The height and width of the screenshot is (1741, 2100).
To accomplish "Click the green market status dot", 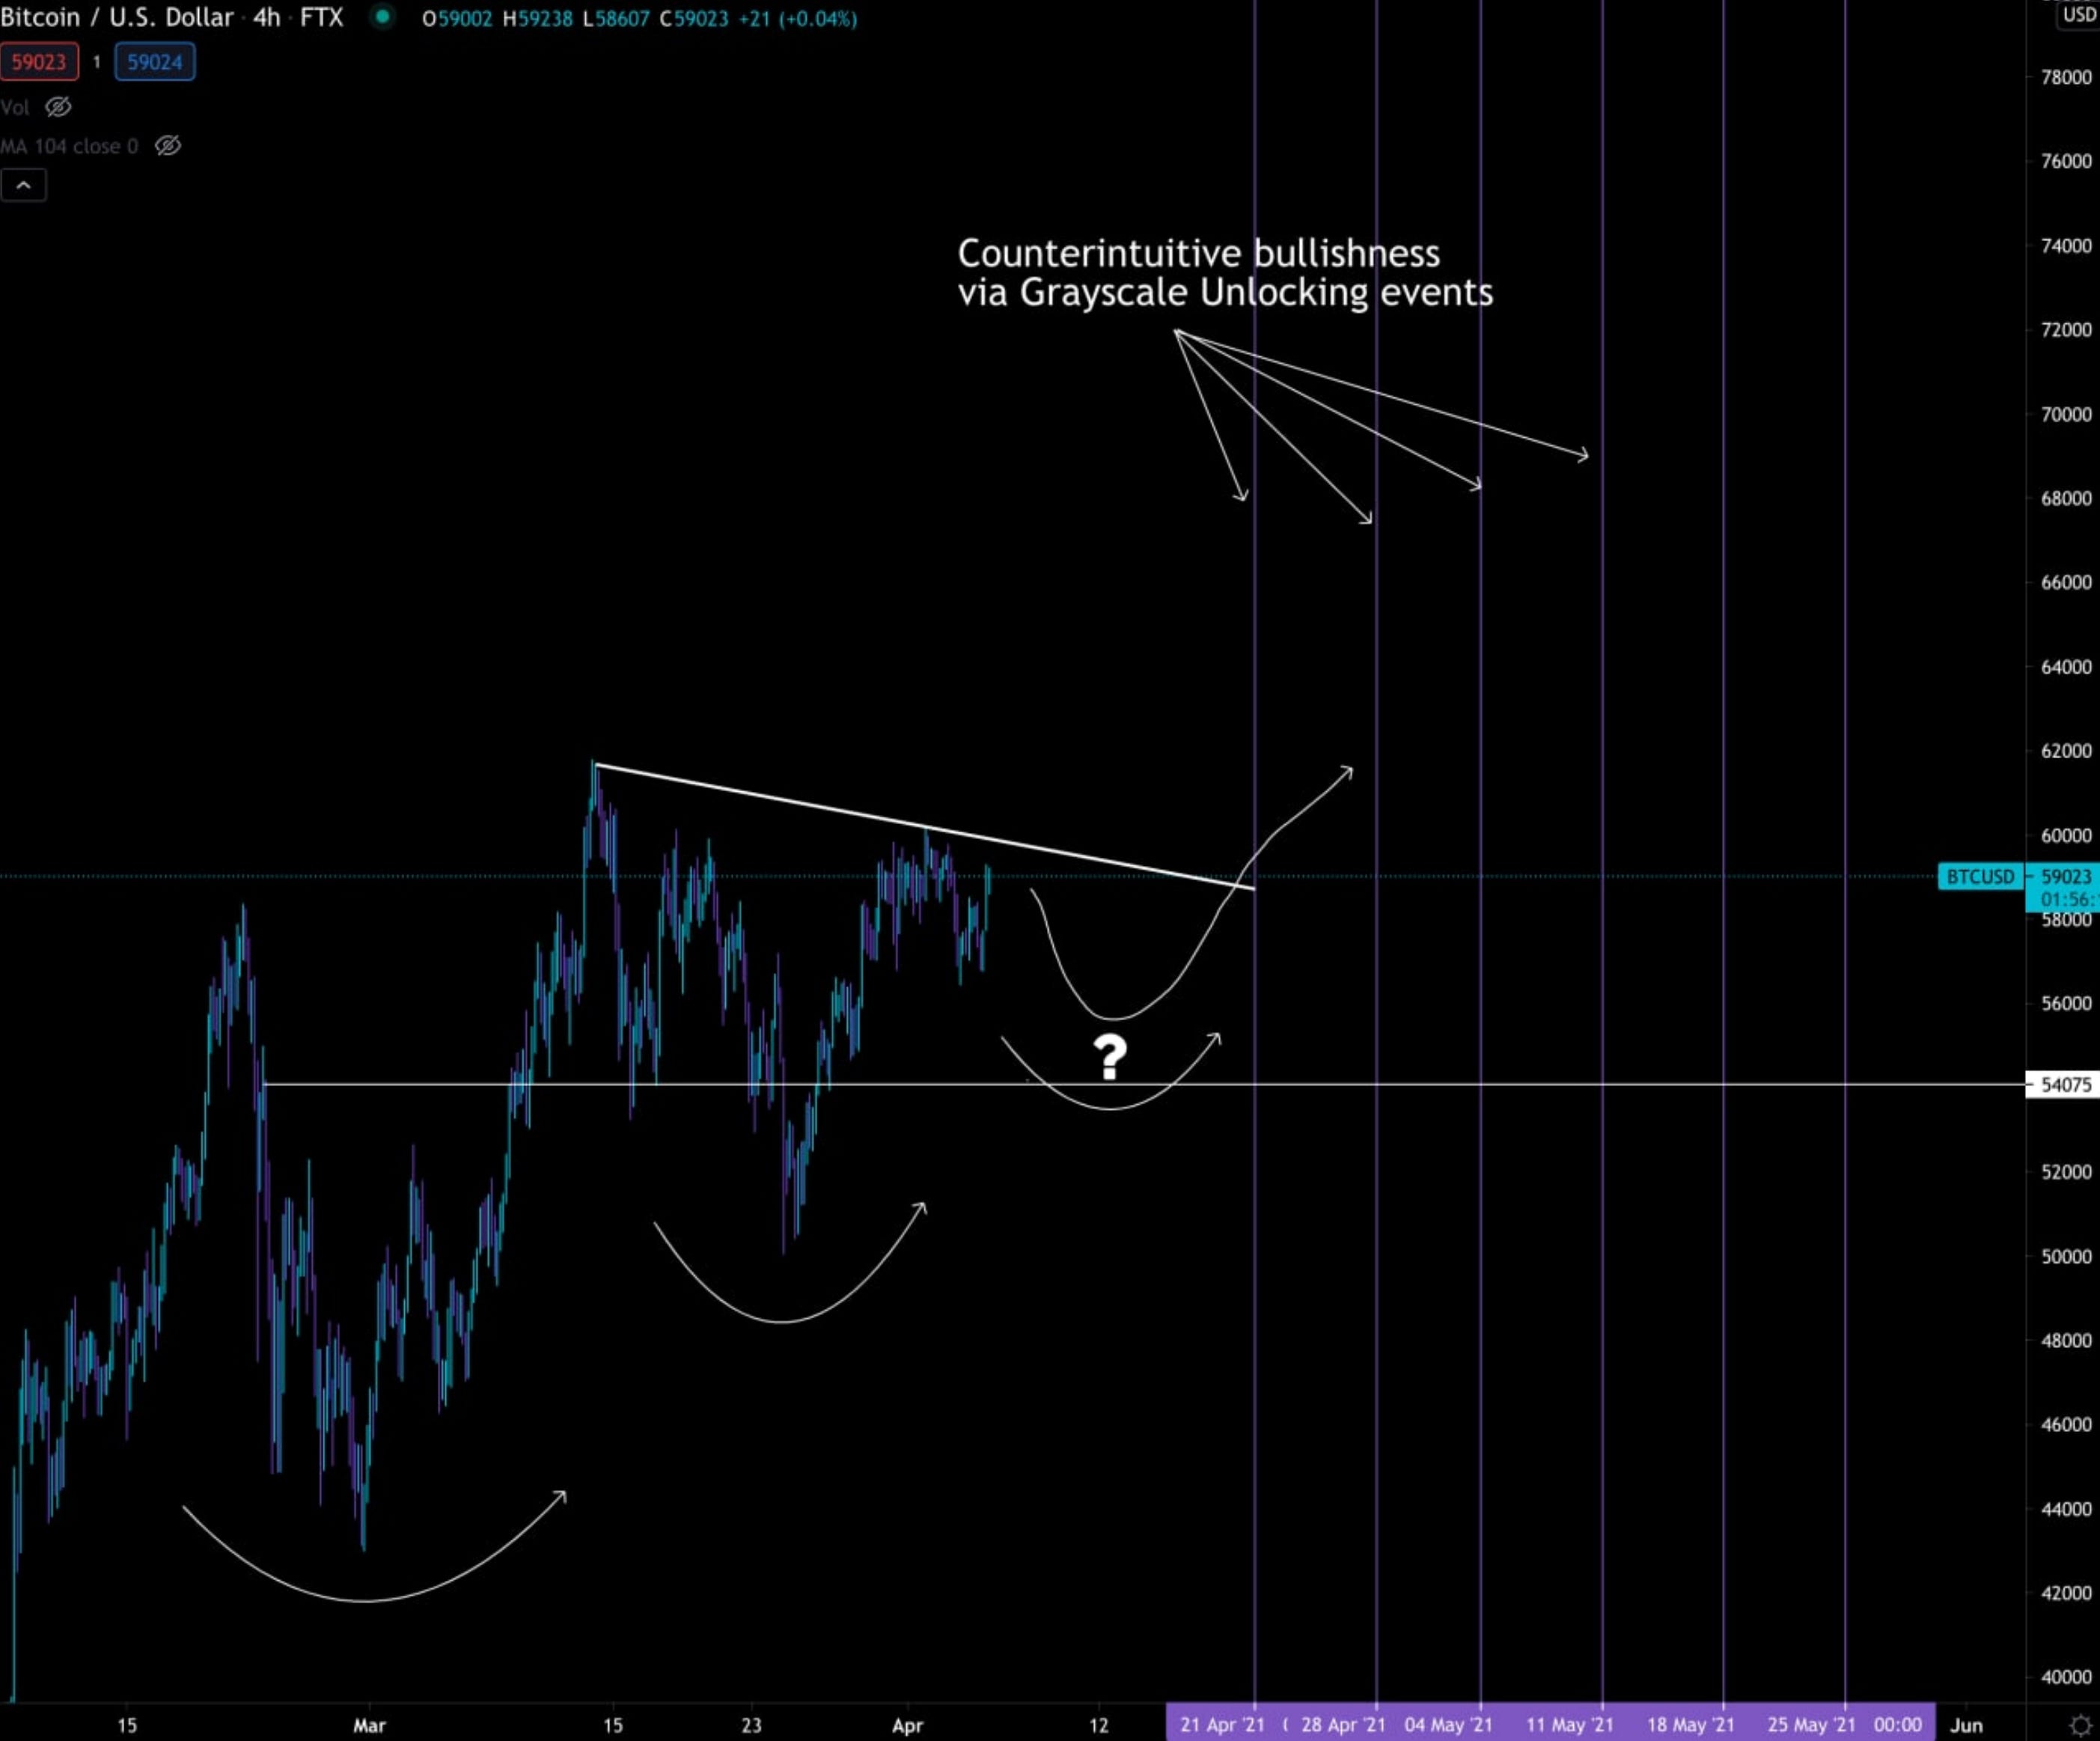I will 382,17.
